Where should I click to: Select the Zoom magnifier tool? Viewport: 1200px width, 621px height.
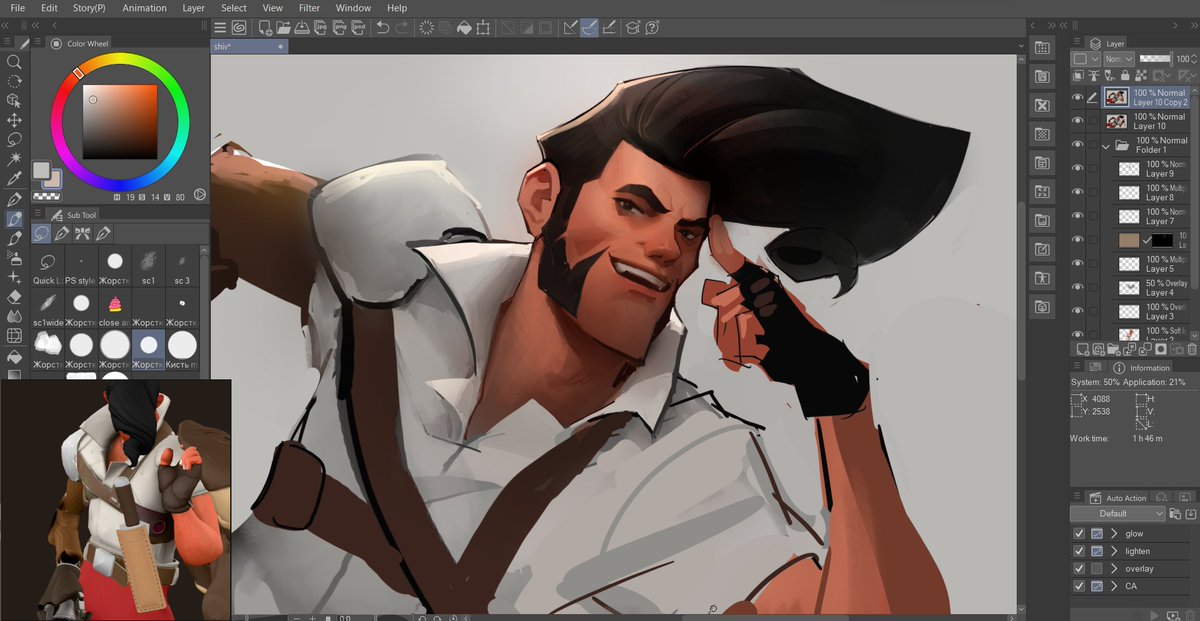(14, 62)
